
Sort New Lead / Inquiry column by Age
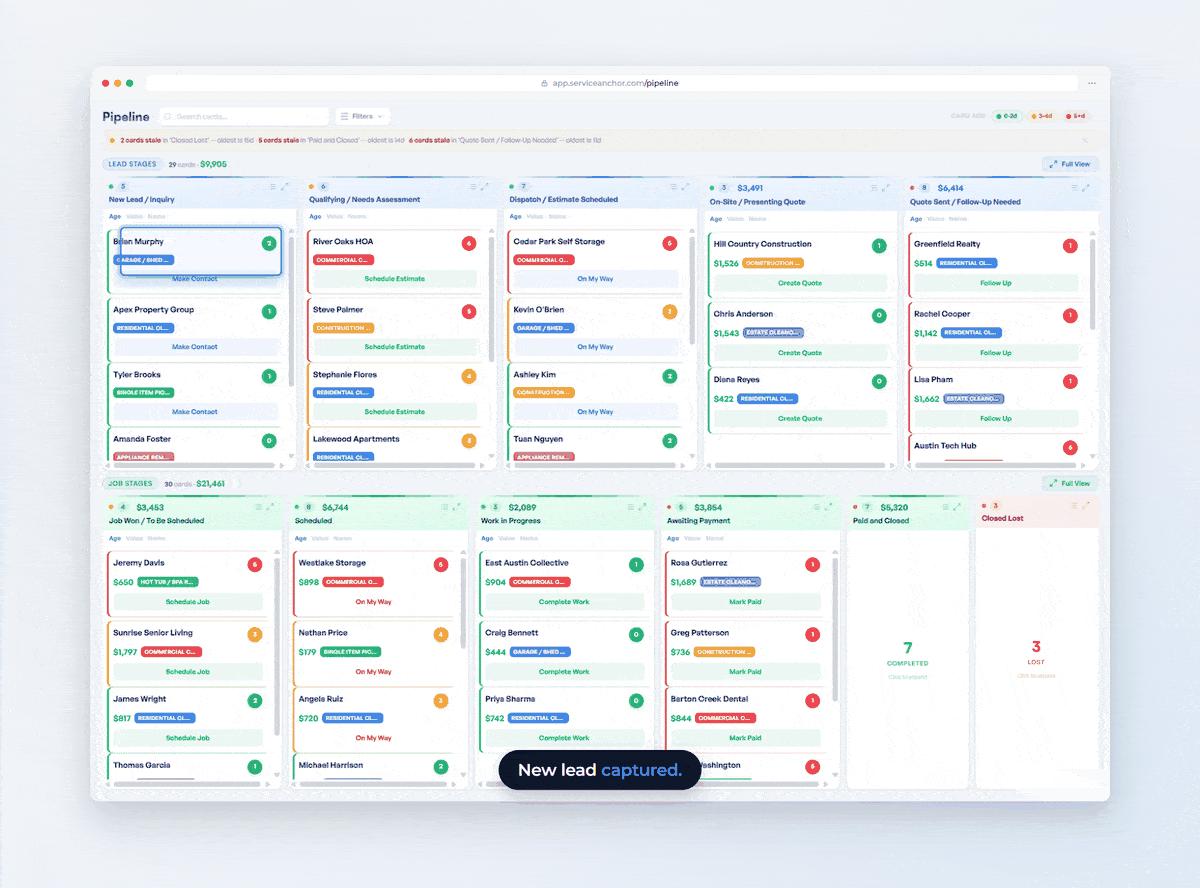[x=115, y=216]
